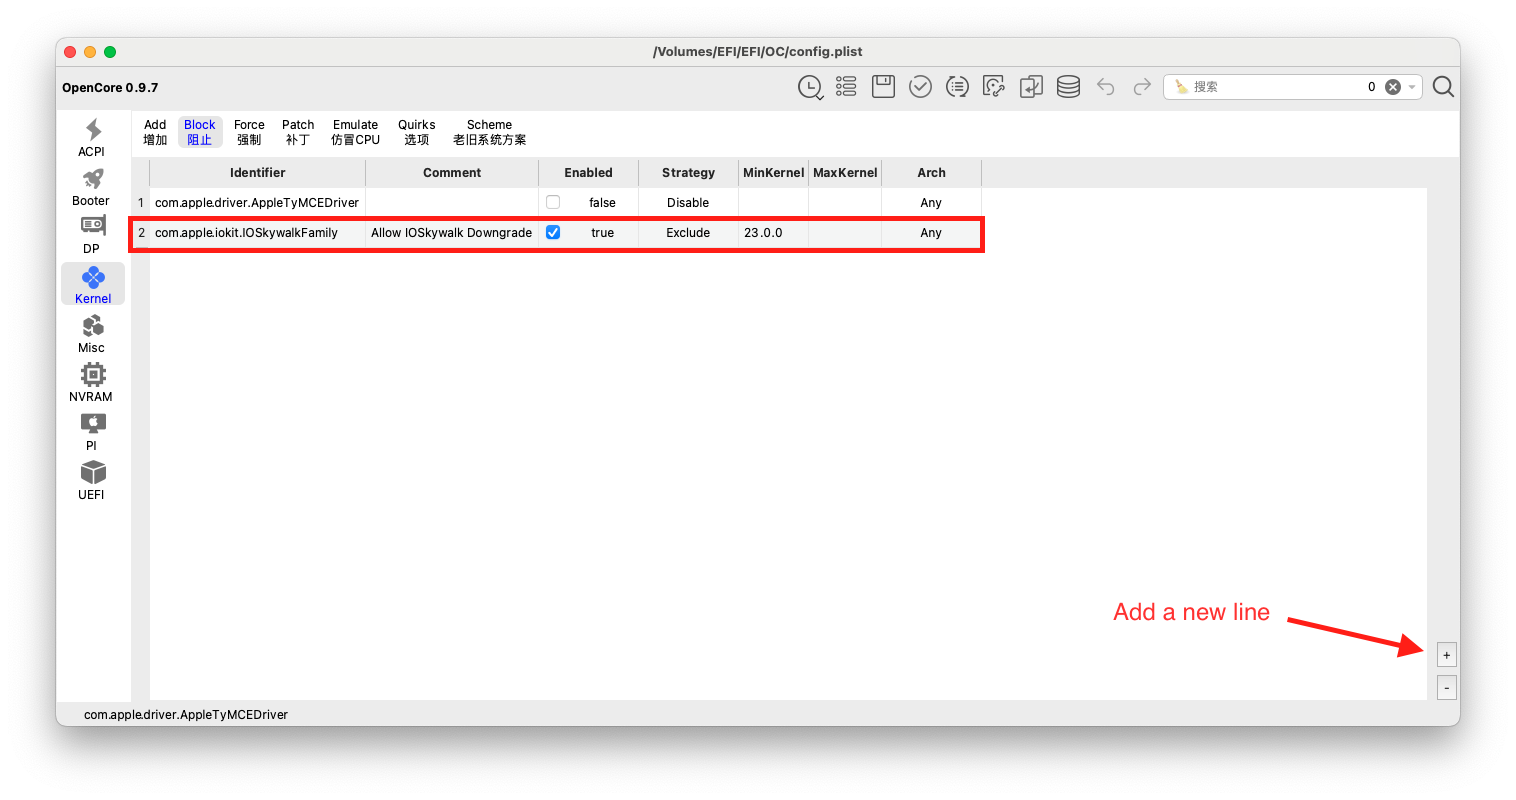Open the UEFI section
The image size is (1516, 800).
[92, 480]
